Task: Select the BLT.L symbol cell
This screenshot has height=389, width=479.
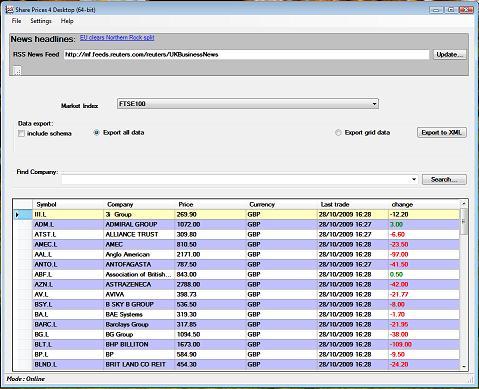Action: point(68,345)
